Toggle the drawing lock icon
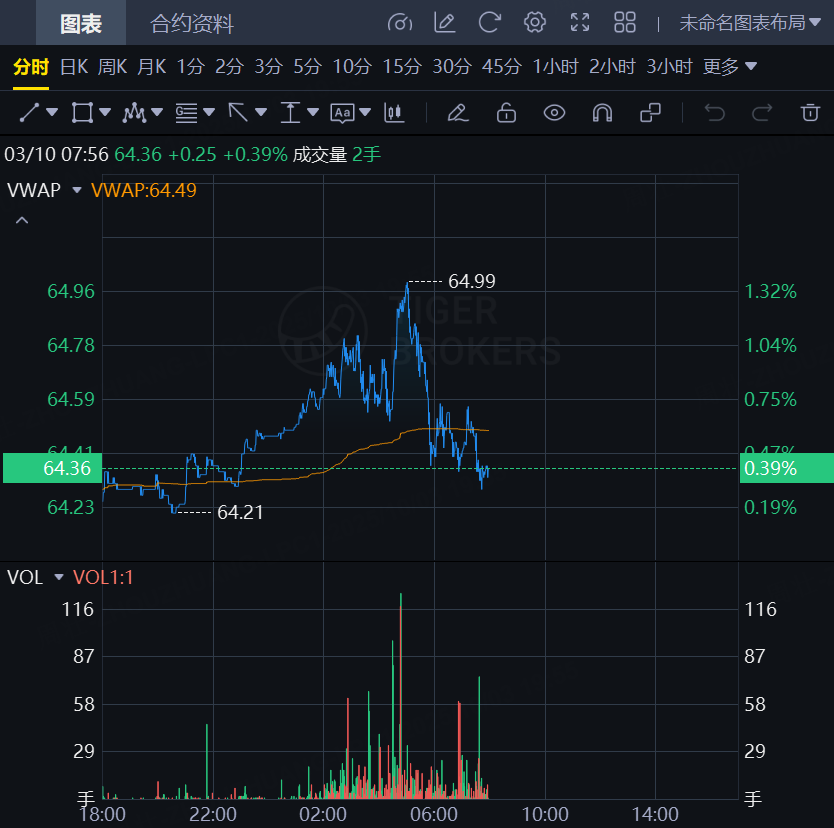This screenshot has height=828, width=834. click(506, 112)
